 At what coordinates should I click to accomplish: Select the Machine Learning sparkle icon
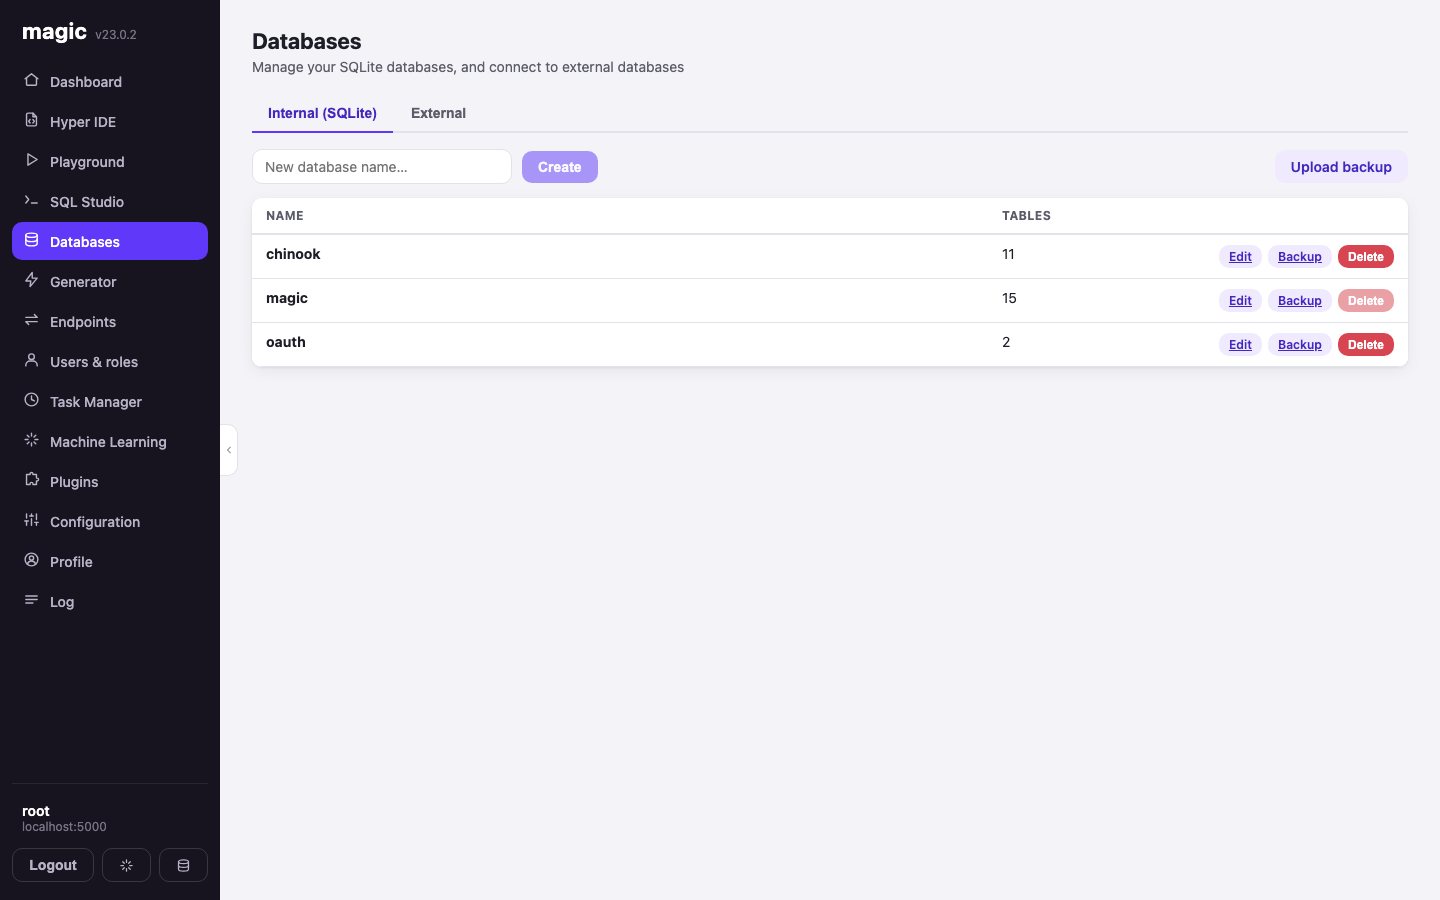[31, 440]
